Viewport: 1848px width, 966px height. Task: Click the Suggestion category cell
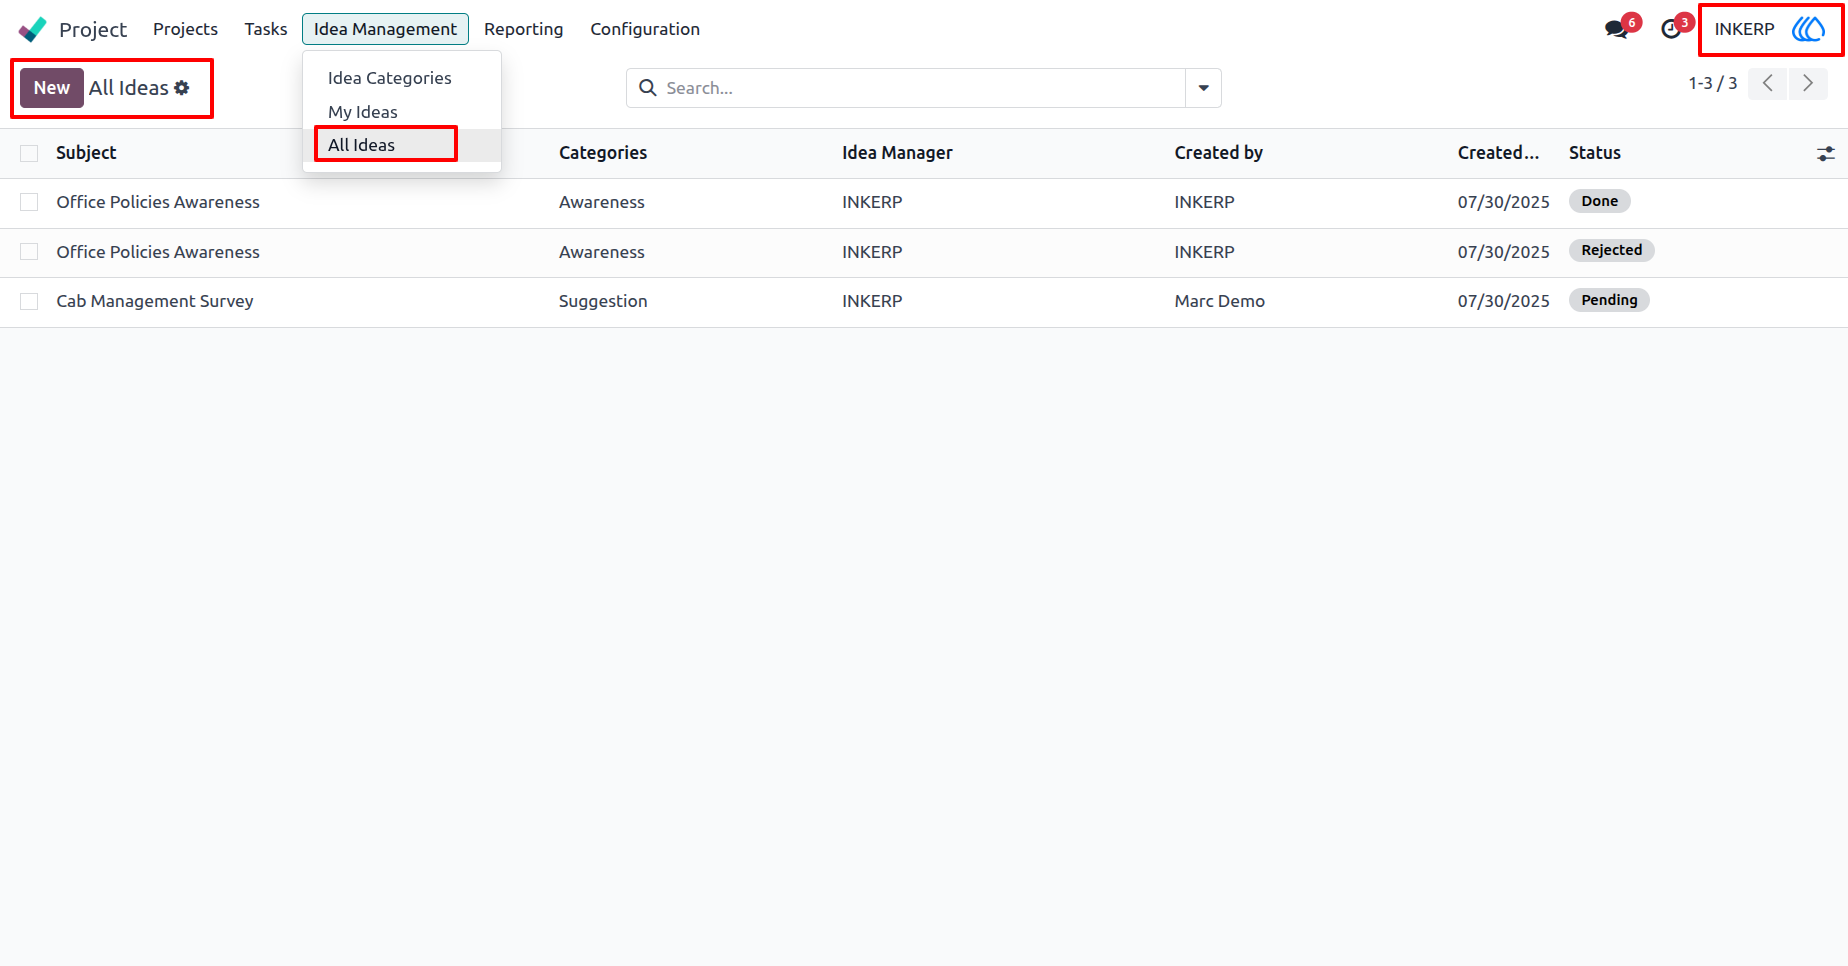(603, 301)
